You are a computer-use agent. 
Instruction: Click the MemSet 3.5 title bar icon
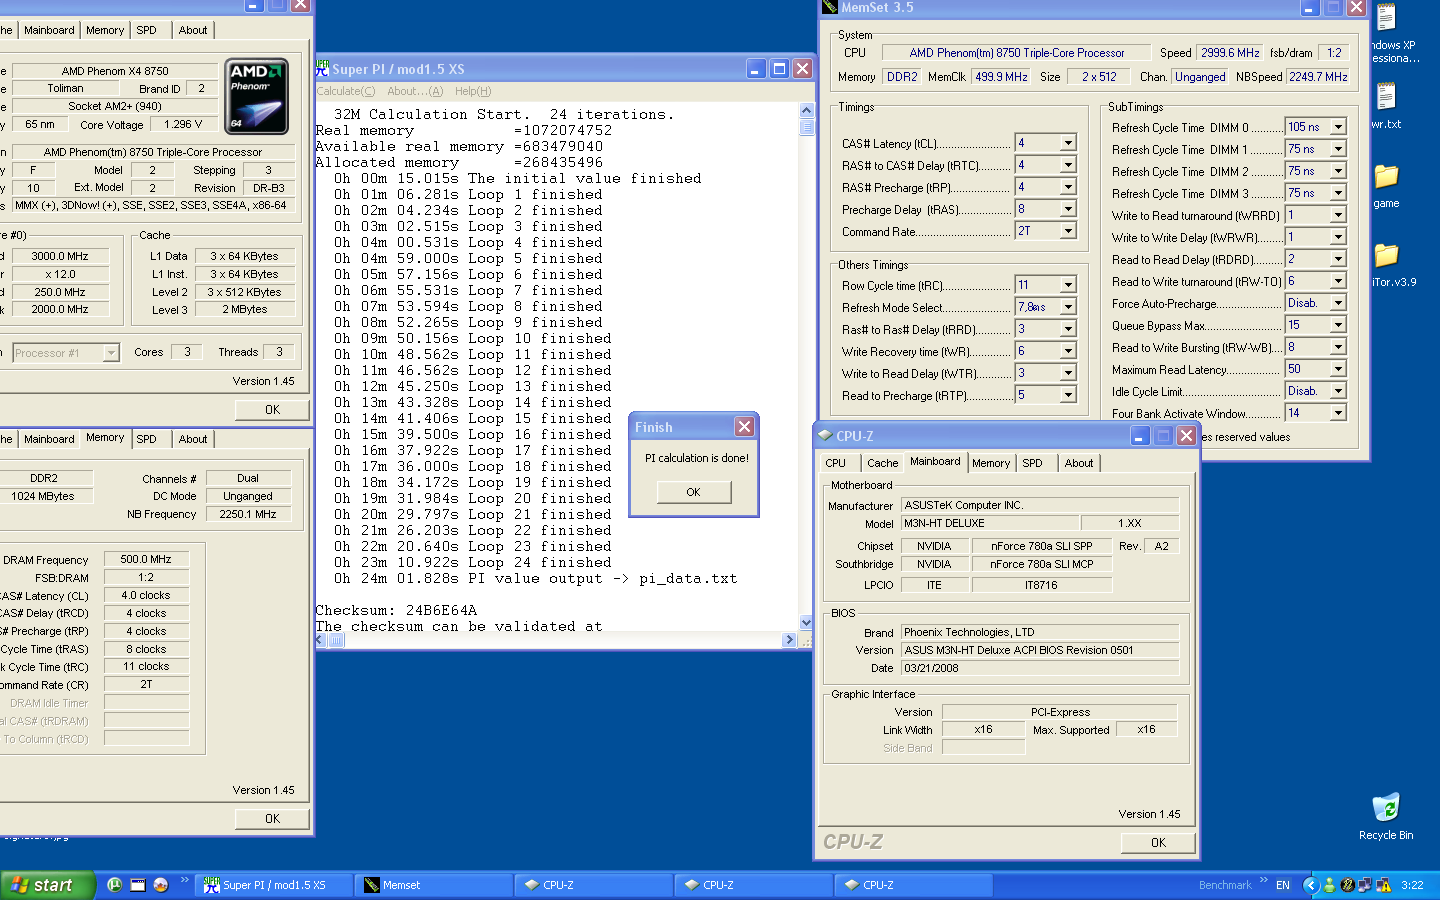click(x=829, y=7)
